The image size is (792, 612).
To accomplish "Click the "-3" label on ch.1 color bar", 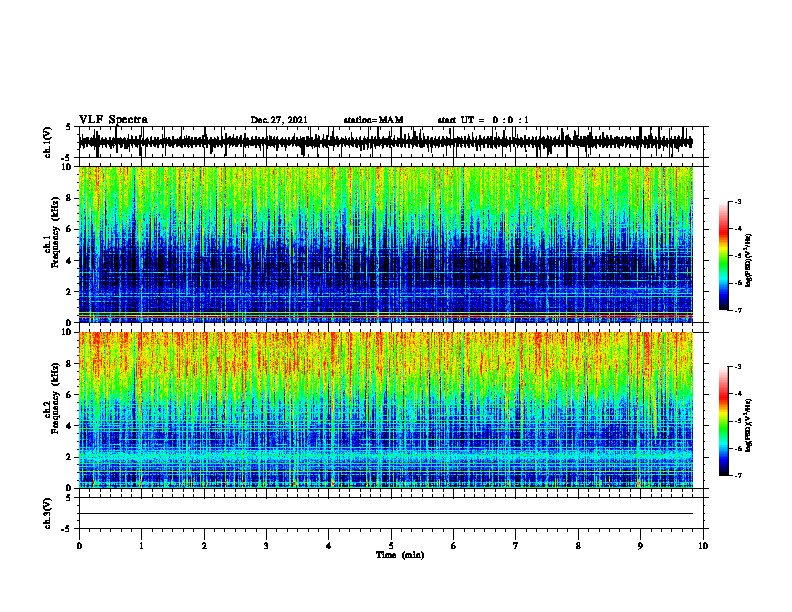I will [737, 201].
